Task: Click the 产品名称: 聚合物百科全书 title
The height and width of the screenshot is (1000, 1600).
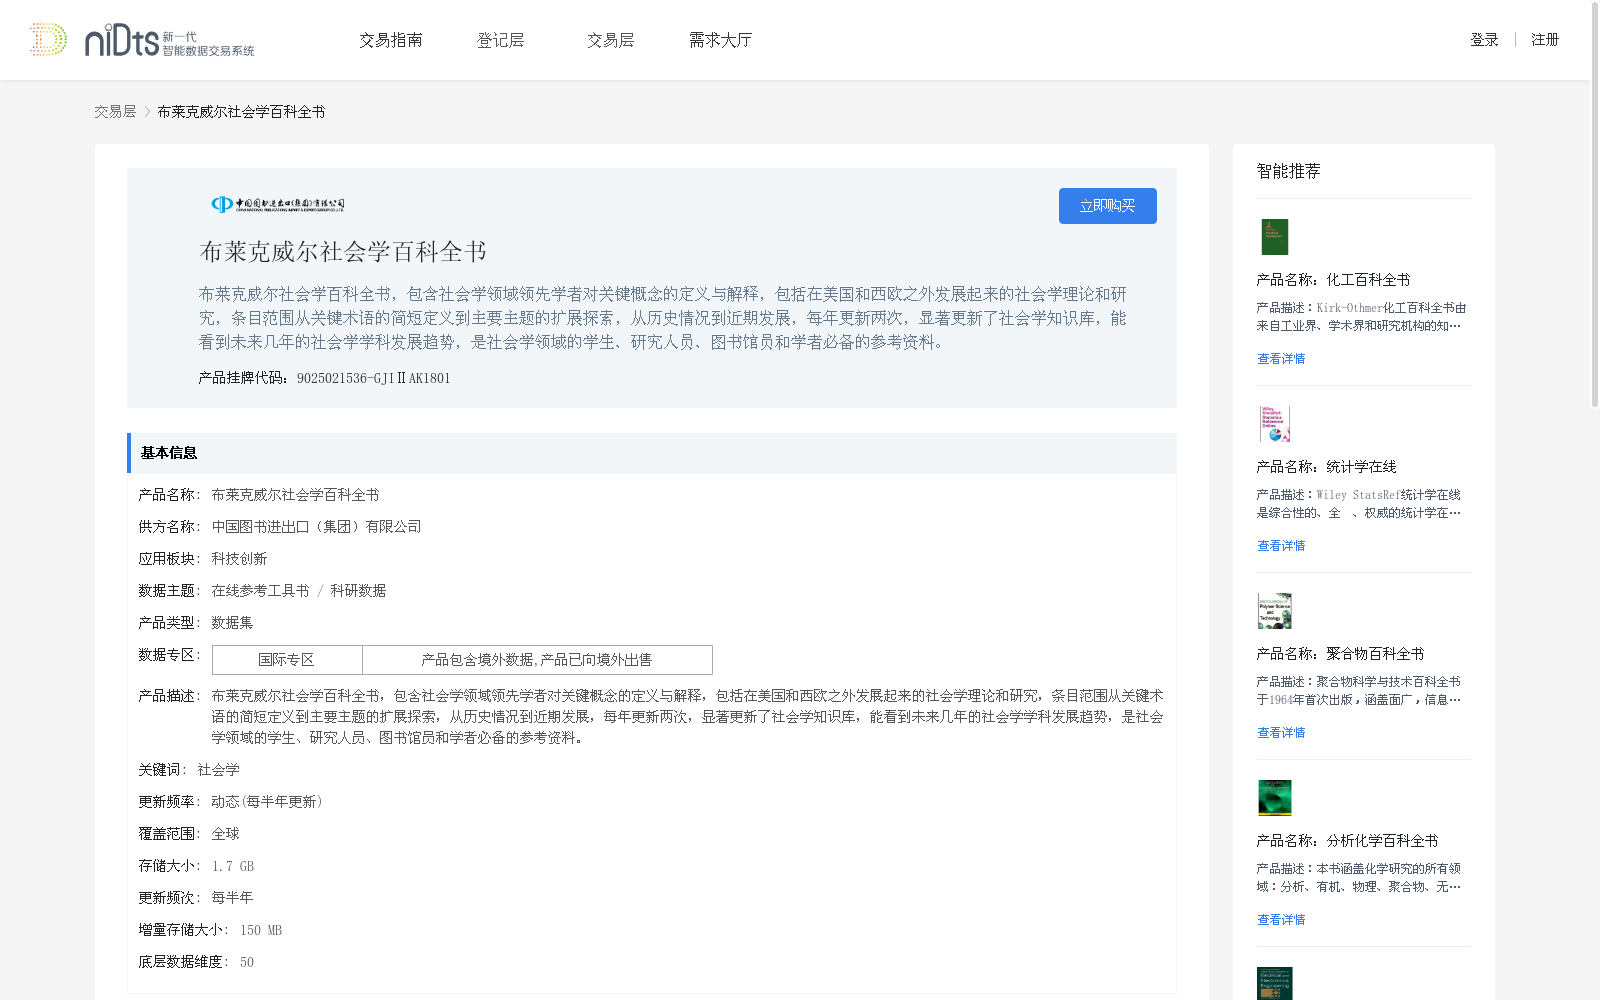Action: [1340, 654]
